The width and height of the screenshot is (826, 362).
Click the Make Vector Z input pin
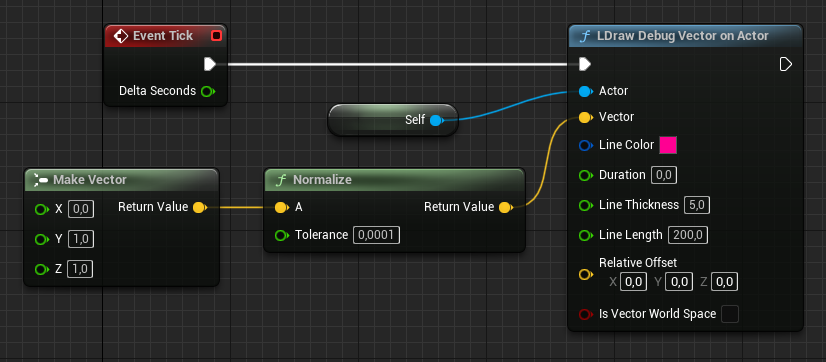pos(41,270)
